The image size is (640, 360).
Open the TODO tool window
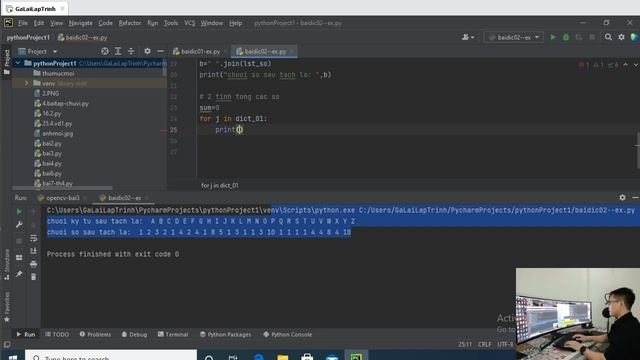57,334
